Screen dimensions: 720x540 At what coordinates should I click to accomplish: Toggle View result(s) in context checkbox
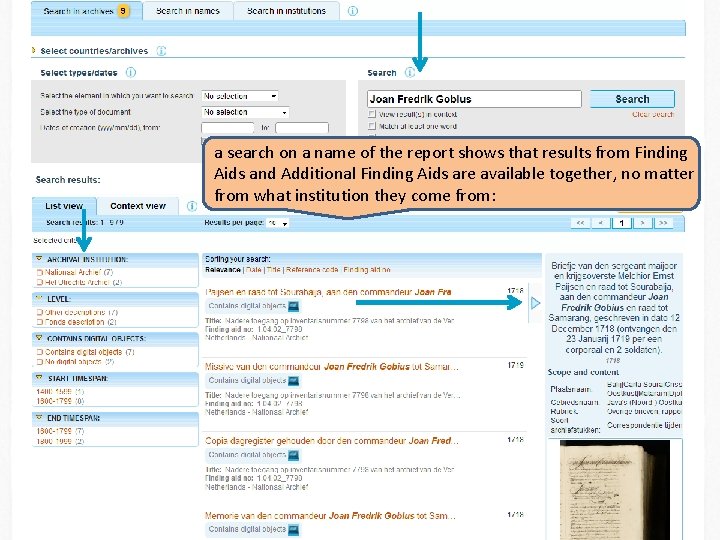click(x=372, y=114)
